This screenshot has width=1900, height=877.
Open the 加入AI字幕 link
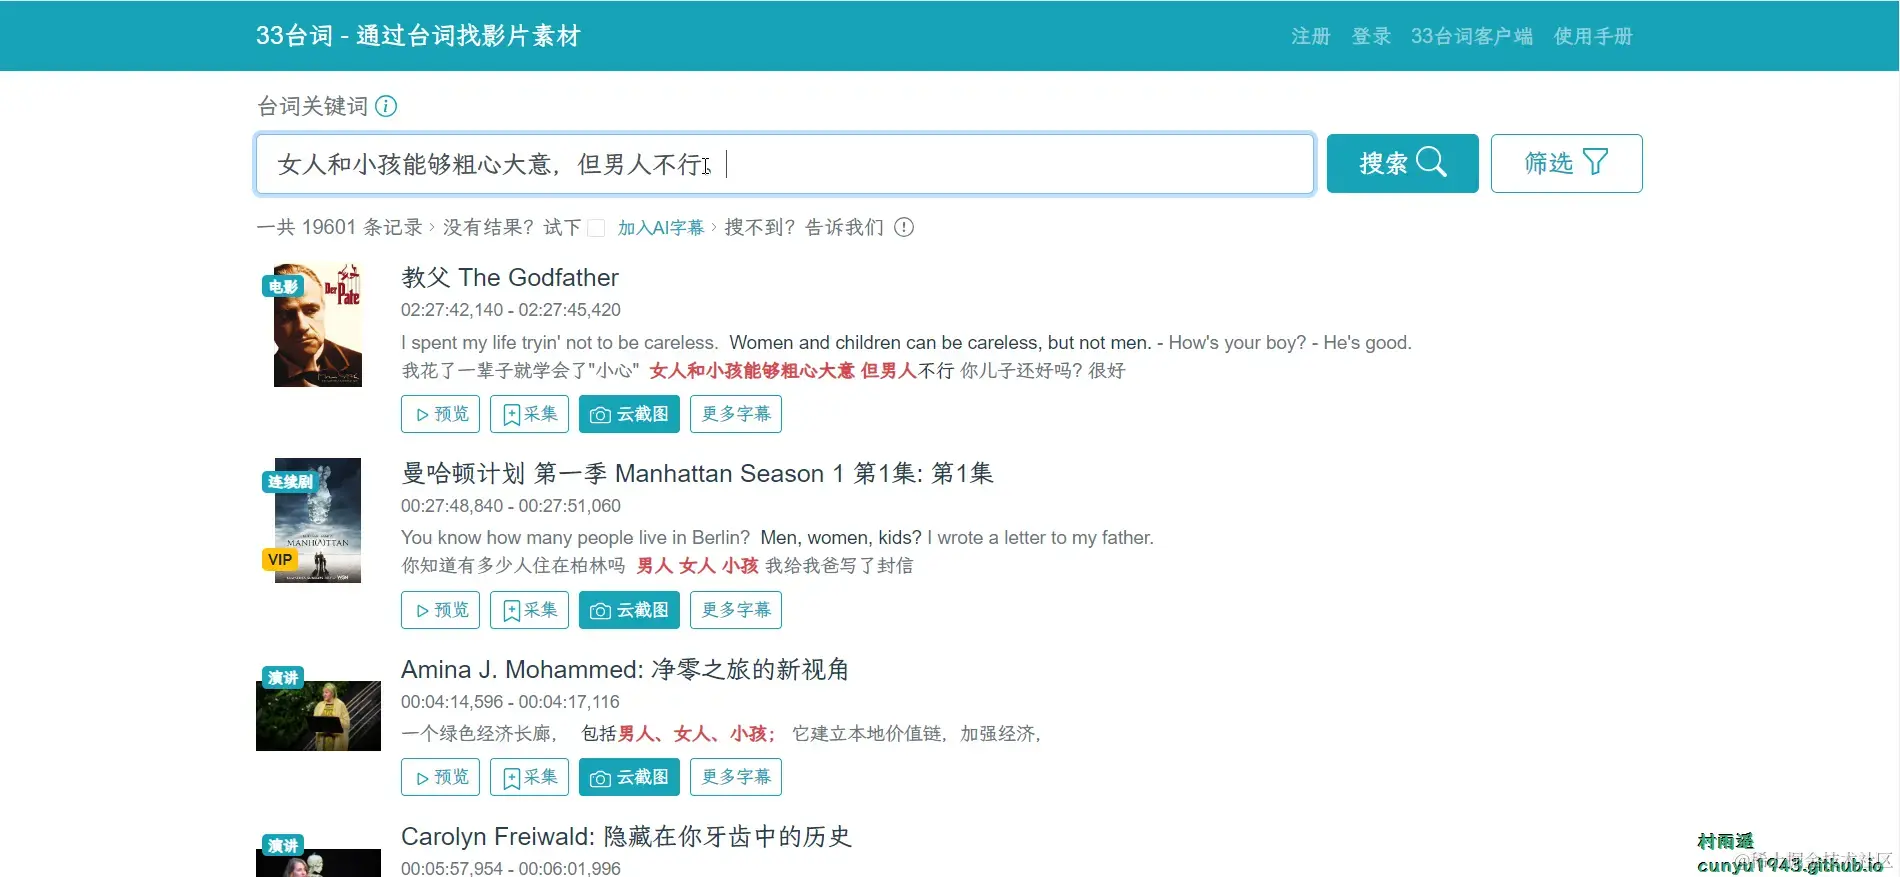(661, 228)
